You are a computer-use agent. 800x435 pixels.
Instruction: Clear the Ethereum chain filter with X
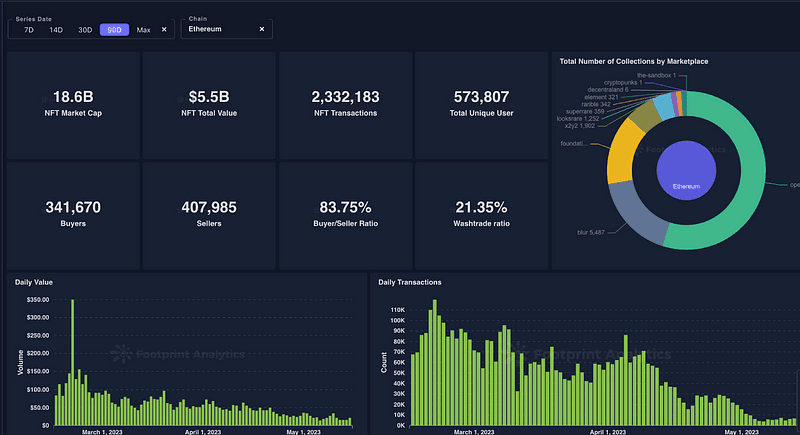[x=262, y=29]
